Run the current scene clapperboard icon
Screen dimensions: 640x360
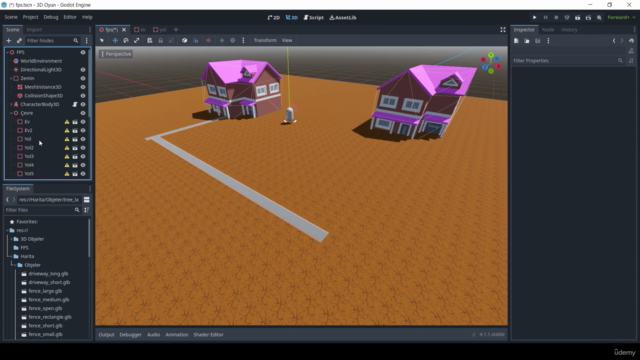pyautogui.click(x=578, y=18)
